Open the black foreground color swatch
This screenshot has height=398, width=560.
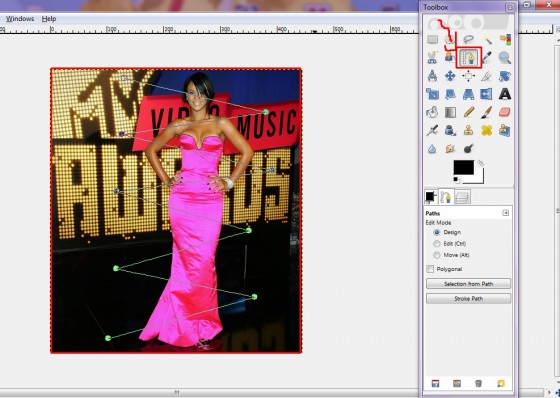pyautogui.click(x=464, y=168)
